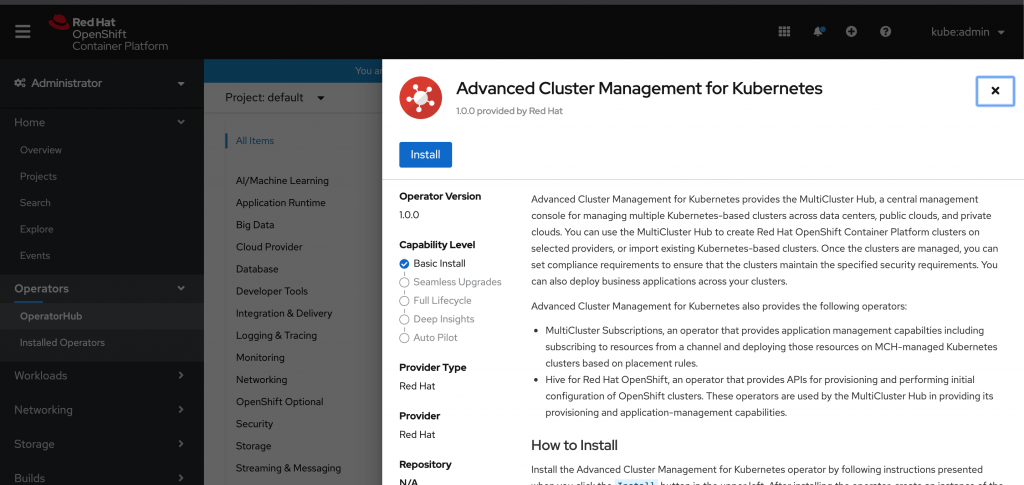The image size is (1024, 485).
Task: Expand the Networking navigation section
Action: [x=100, y=410]
